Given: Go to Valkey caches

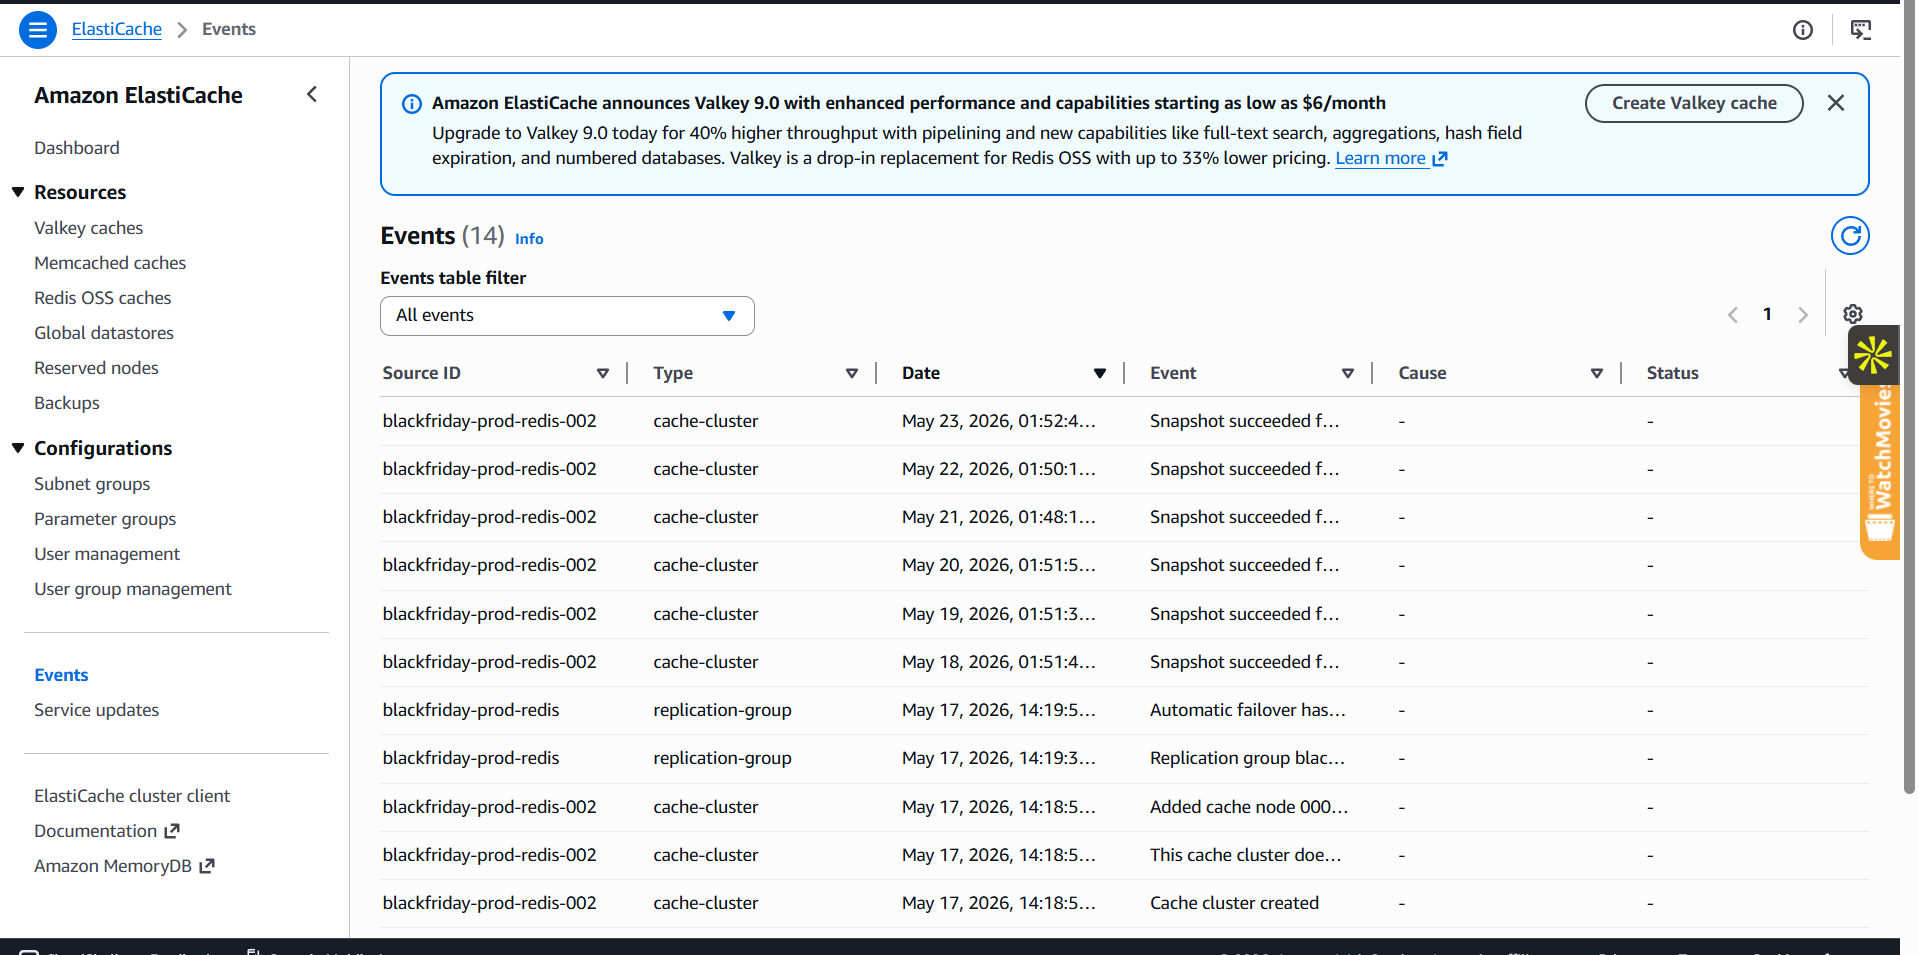Looking at the screenshot, I should (x=89, y=228).
